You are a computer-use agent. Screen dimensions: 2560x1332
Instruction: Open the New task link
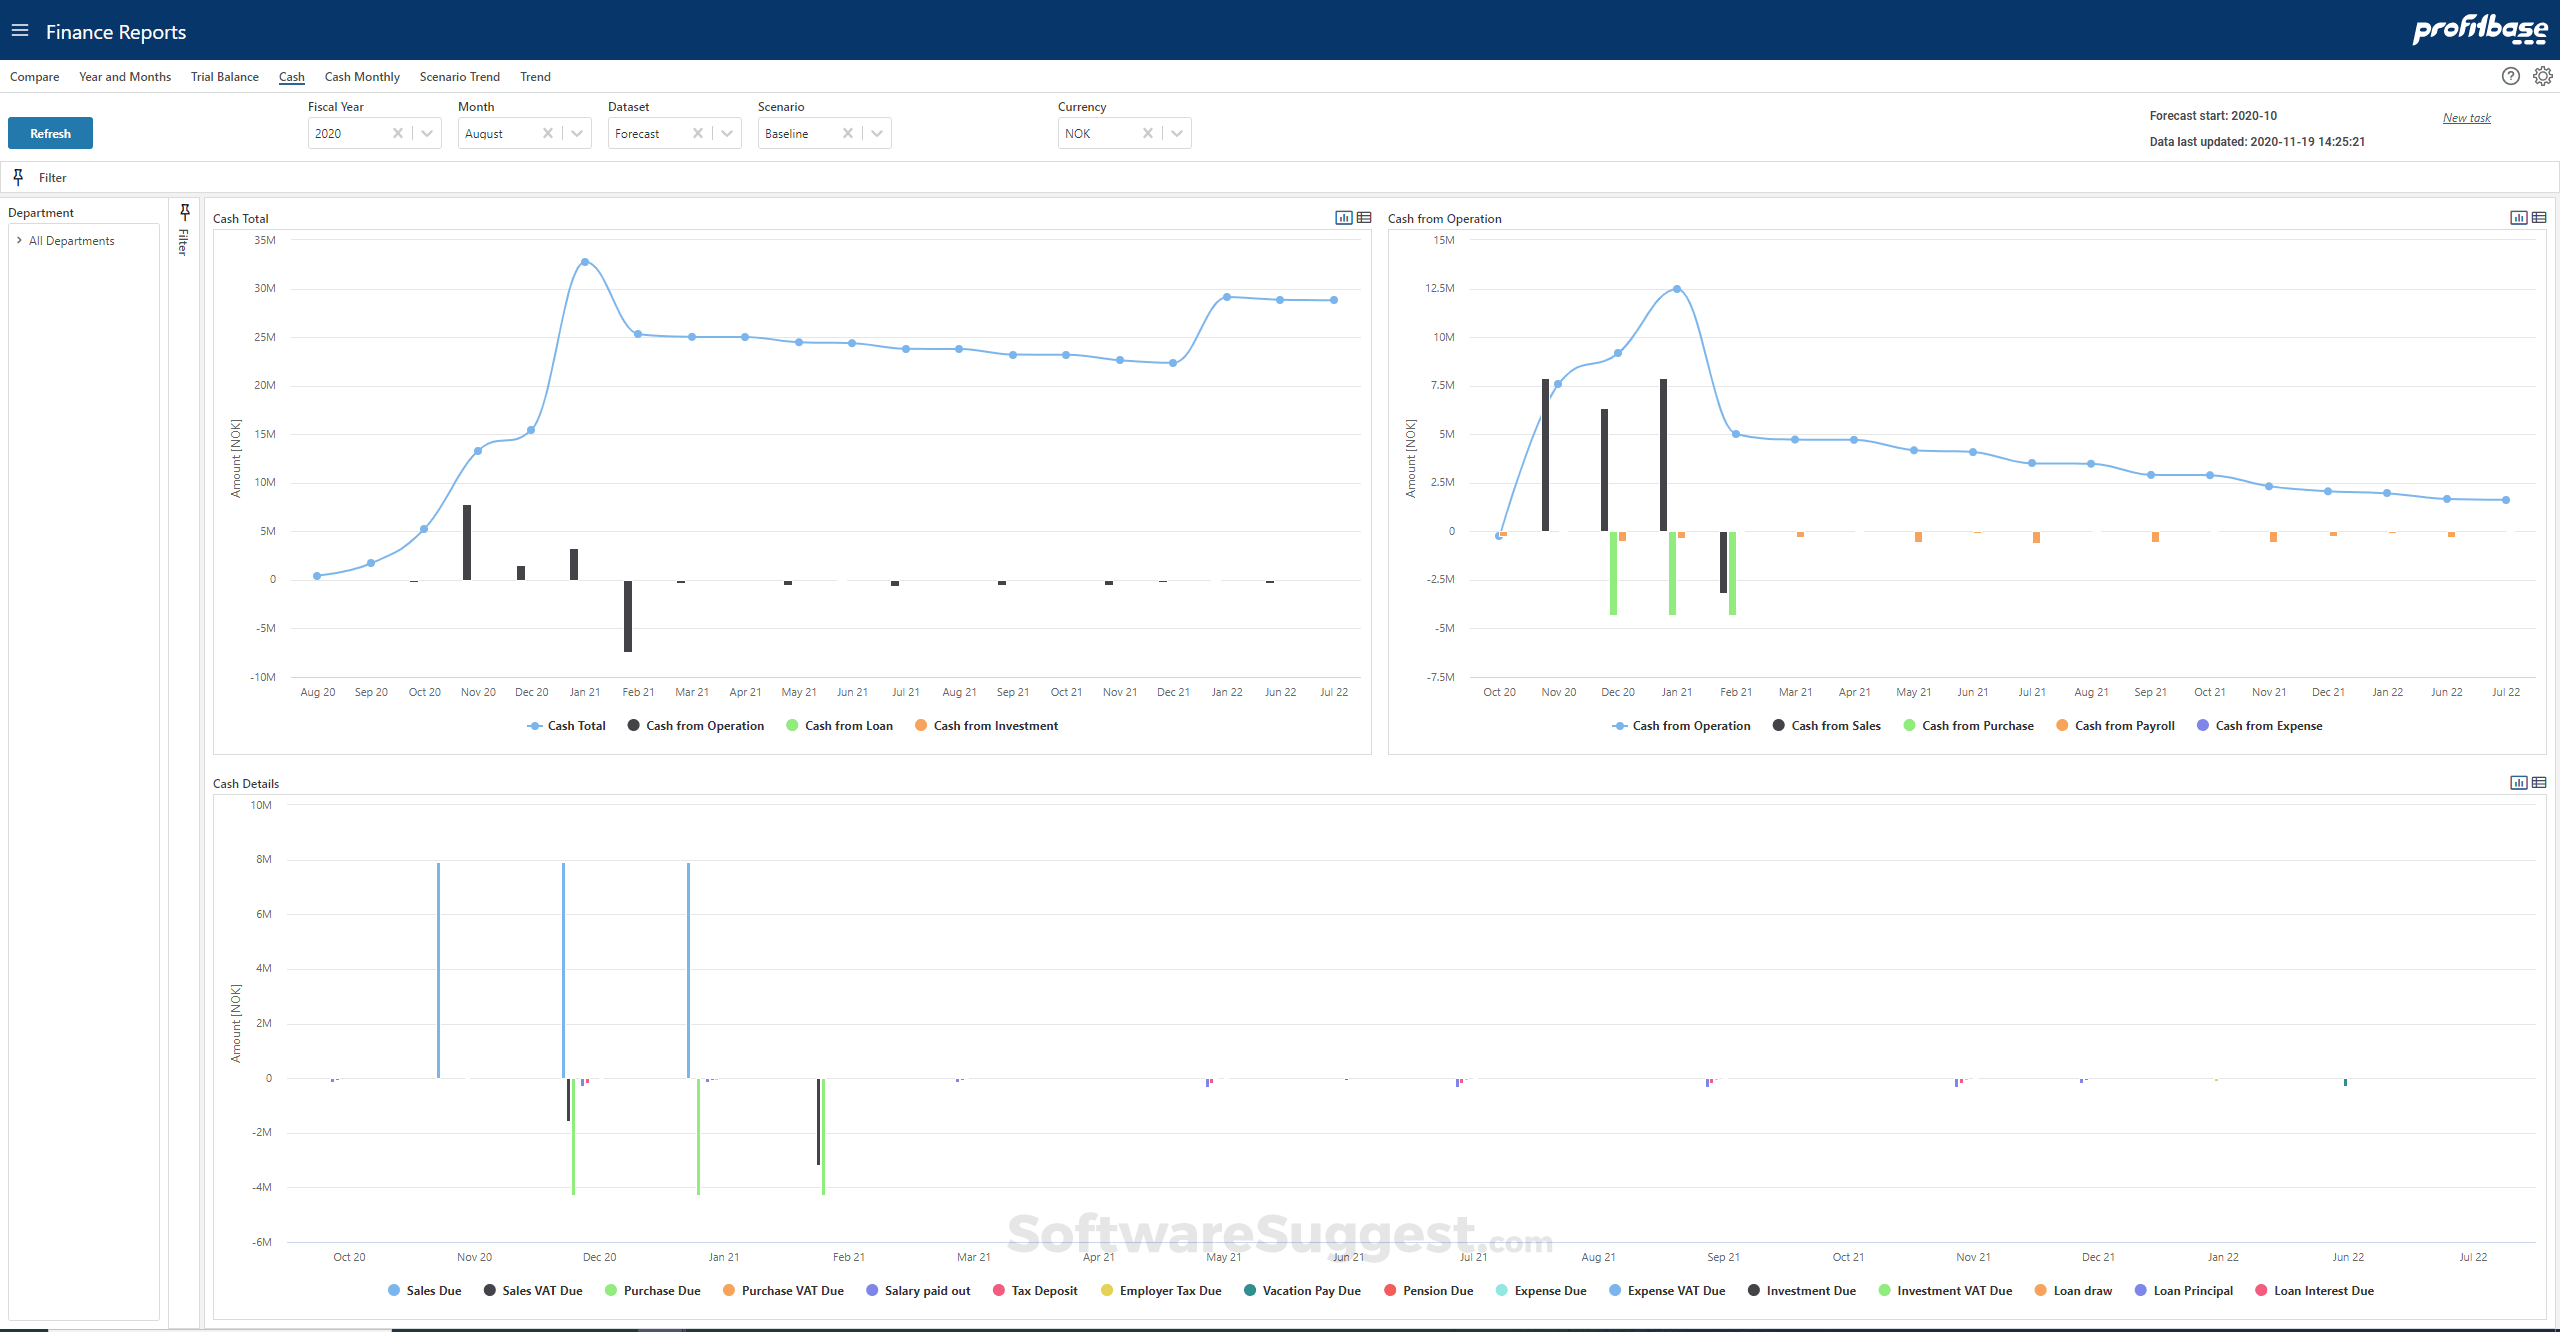2466,117
